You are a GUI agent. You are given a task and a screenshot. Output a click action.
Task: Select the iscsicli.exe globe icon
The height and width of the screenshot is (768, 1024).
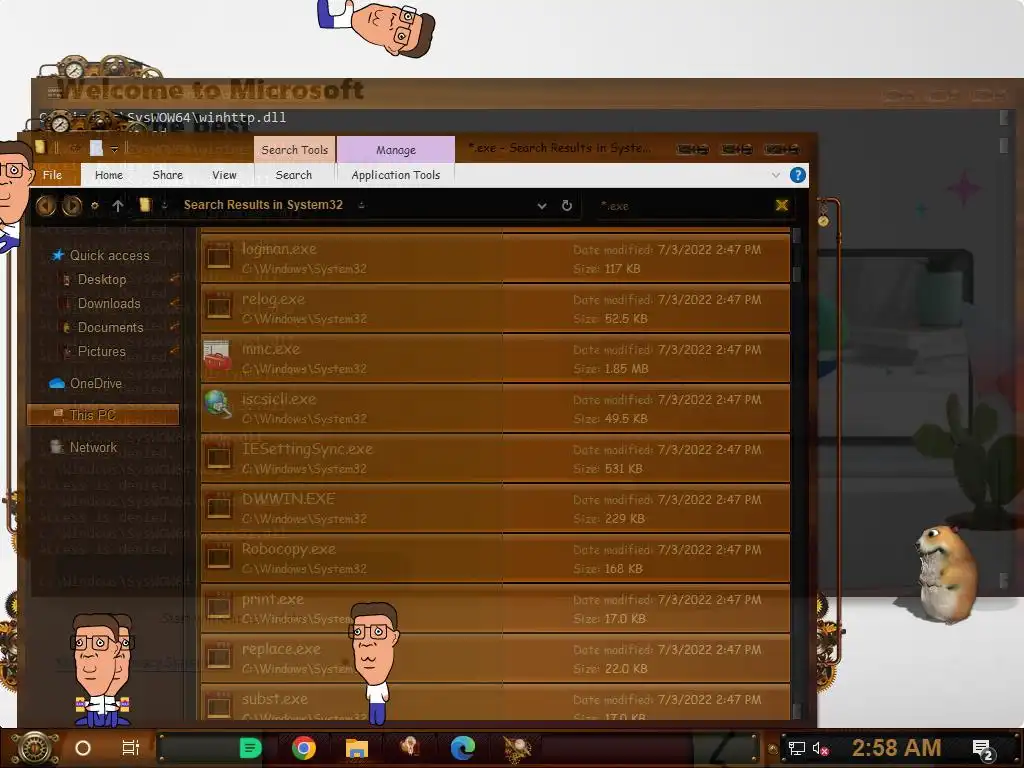[x=217, y=405]
